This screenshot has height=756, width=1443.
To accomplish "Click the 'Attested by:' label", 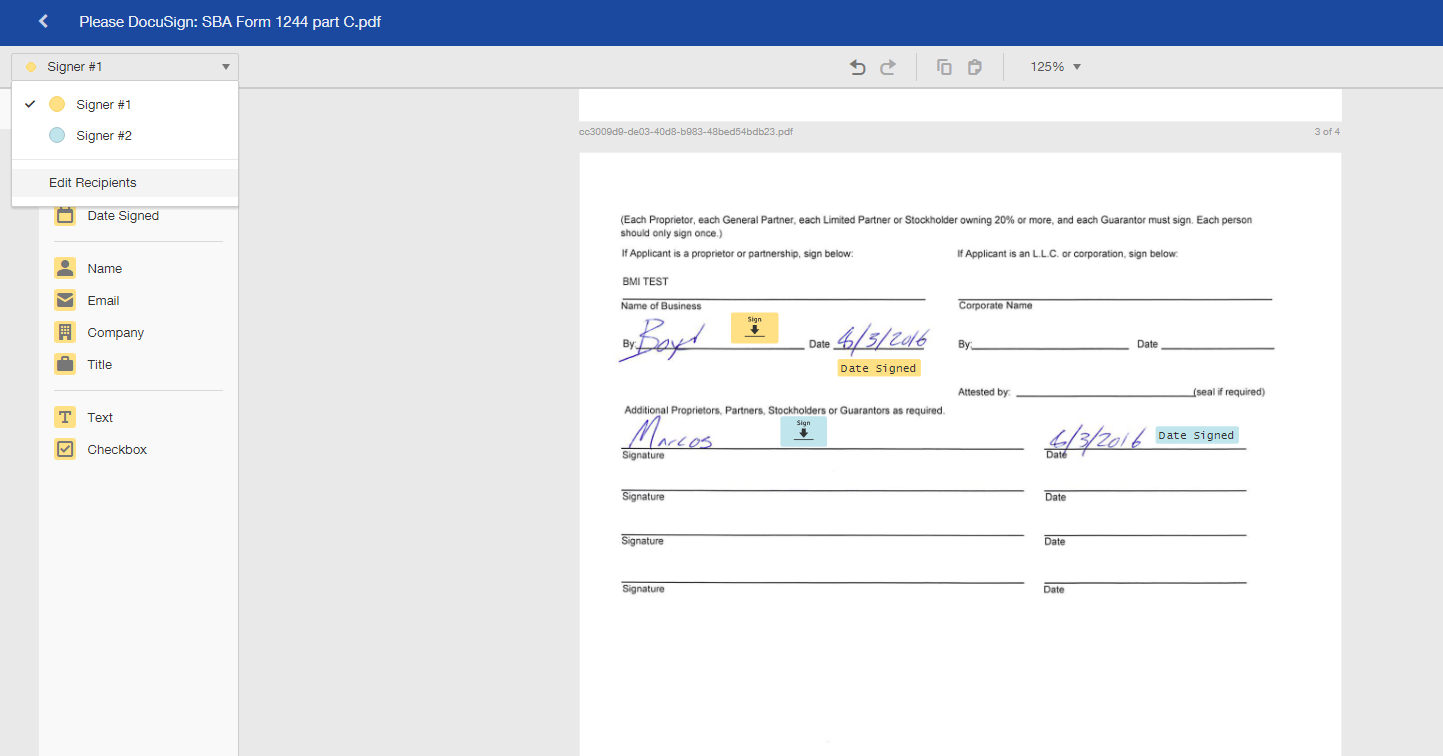I will click(984, 392).
